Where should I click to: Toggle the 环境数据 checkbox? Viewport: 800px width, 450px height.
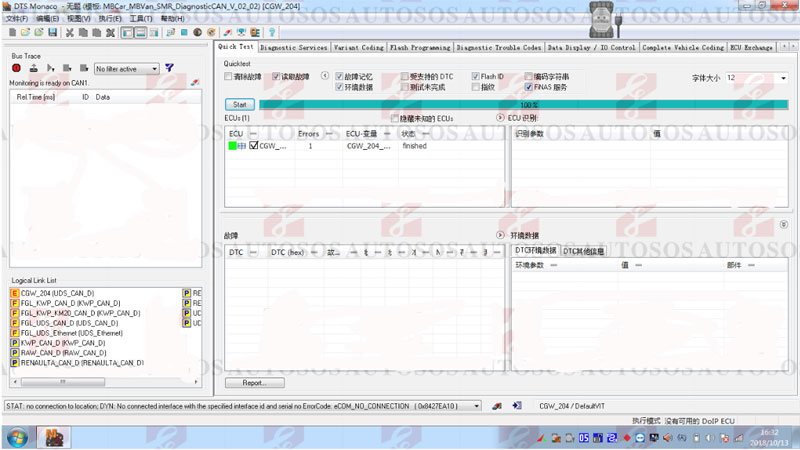pyautogui.click(x=339, y=87)
